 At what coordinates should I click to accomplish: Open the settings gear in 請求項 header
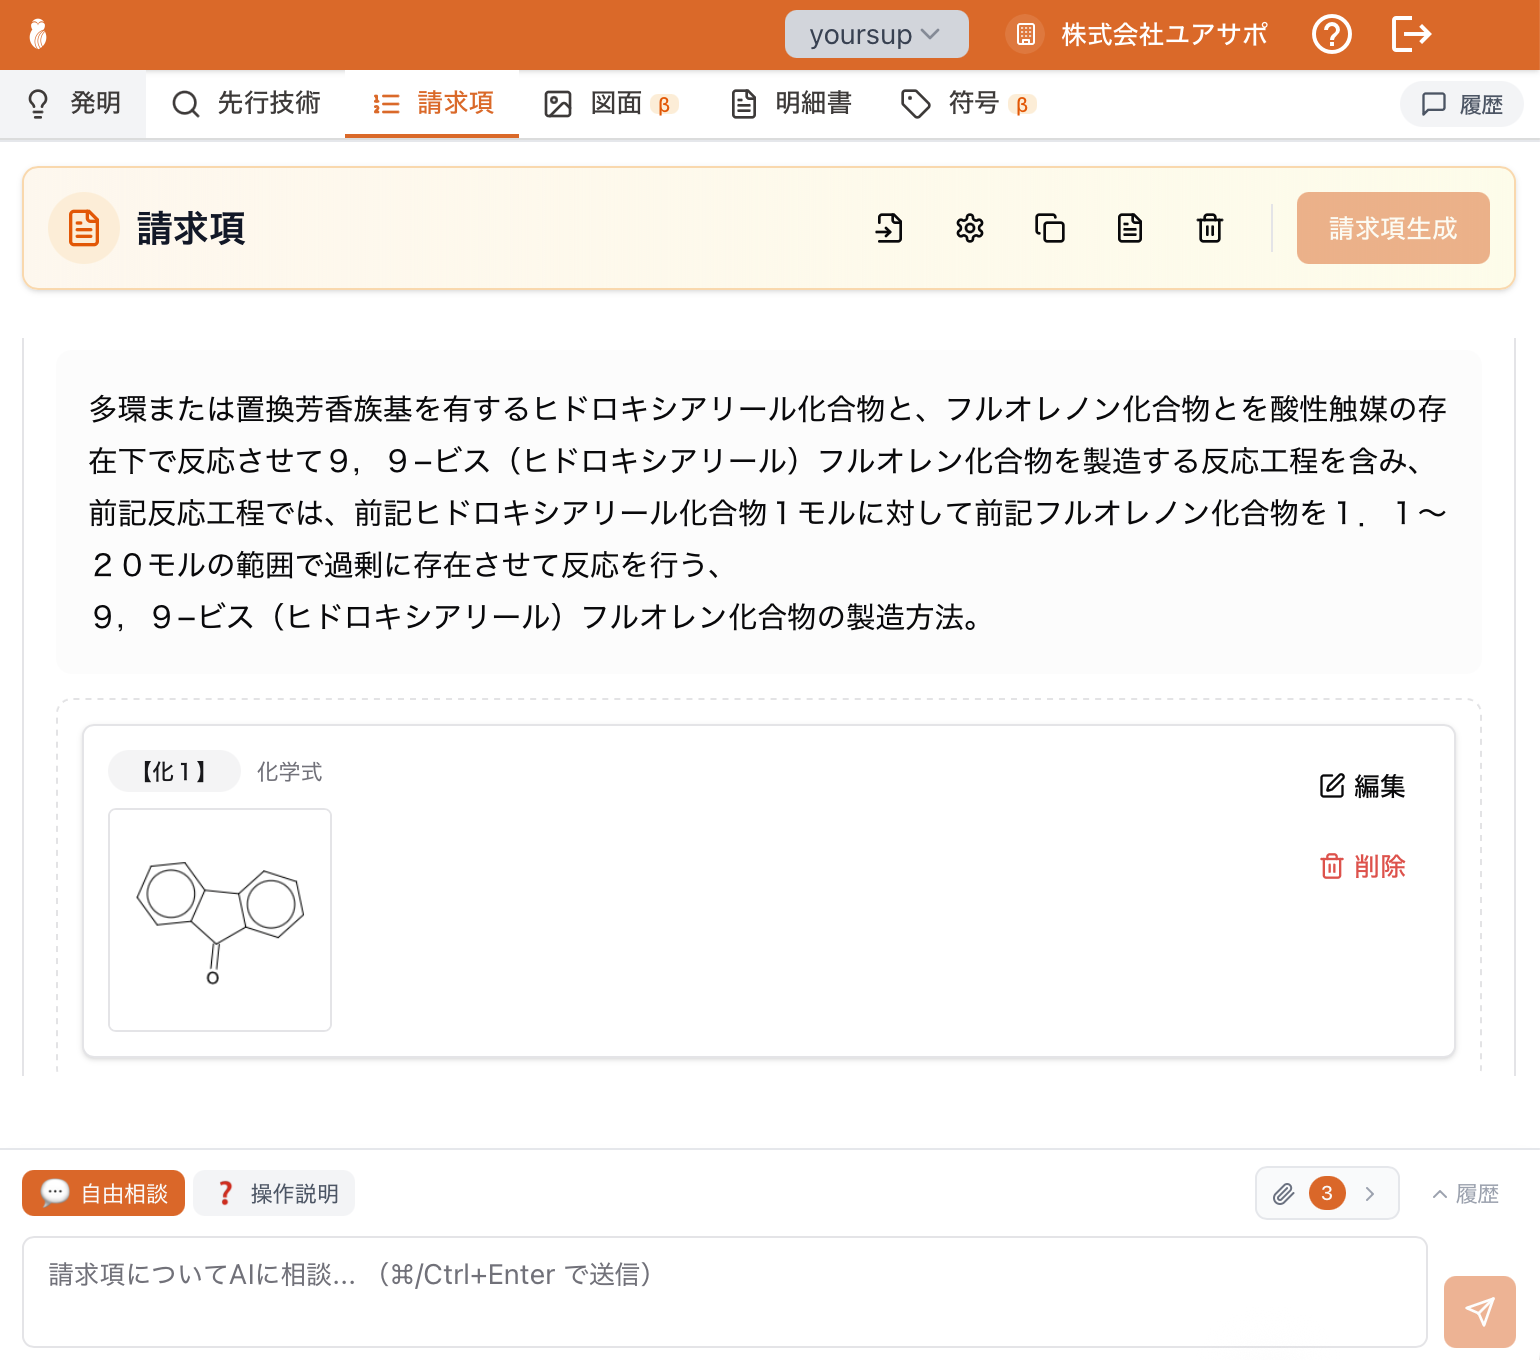[970, 228]
